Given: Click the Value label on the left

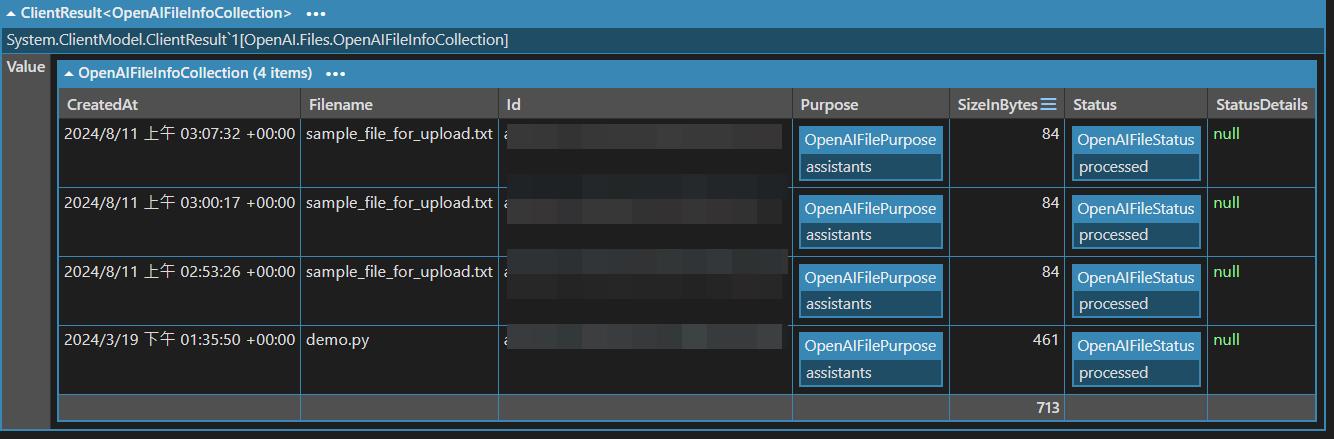Looking at the screenshot, I should pyautogui.click(x=26, y=67).
